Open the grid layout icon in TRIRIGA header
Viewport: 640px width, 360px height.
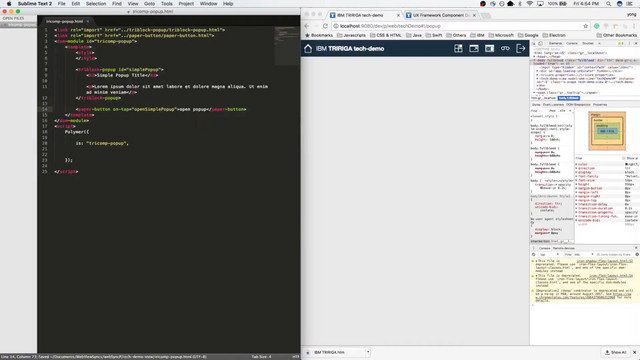[458, 49]
